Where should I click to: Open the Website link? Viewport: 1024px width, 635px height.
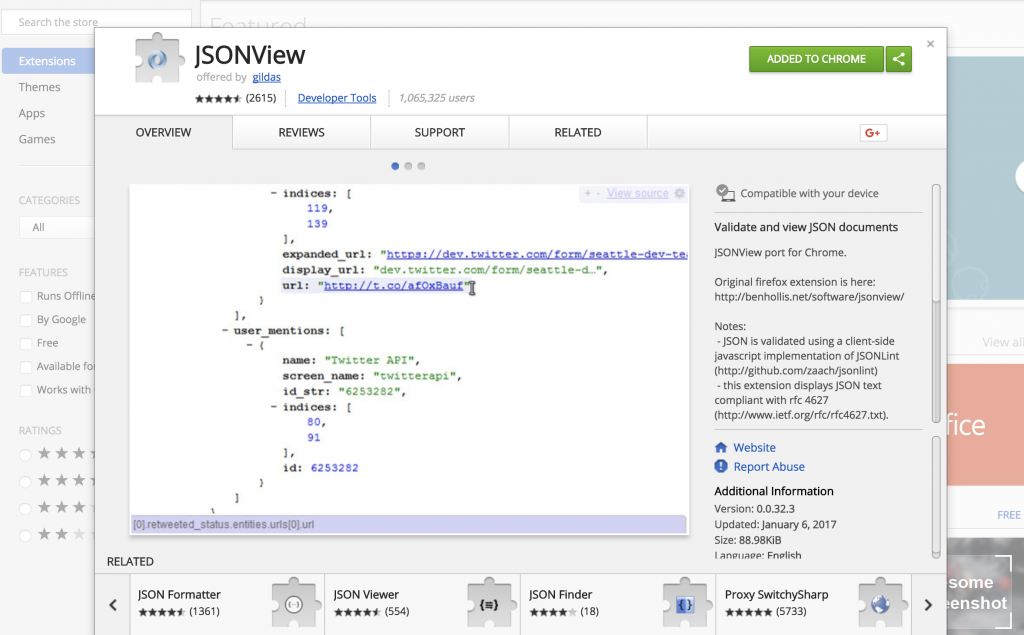754,448
